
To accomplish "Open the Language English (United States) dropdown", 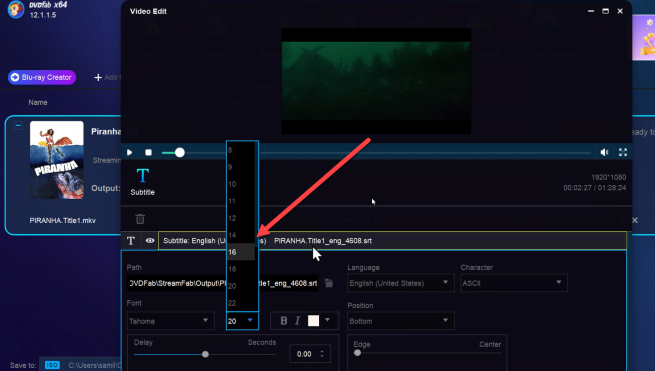I will point(401,283).
